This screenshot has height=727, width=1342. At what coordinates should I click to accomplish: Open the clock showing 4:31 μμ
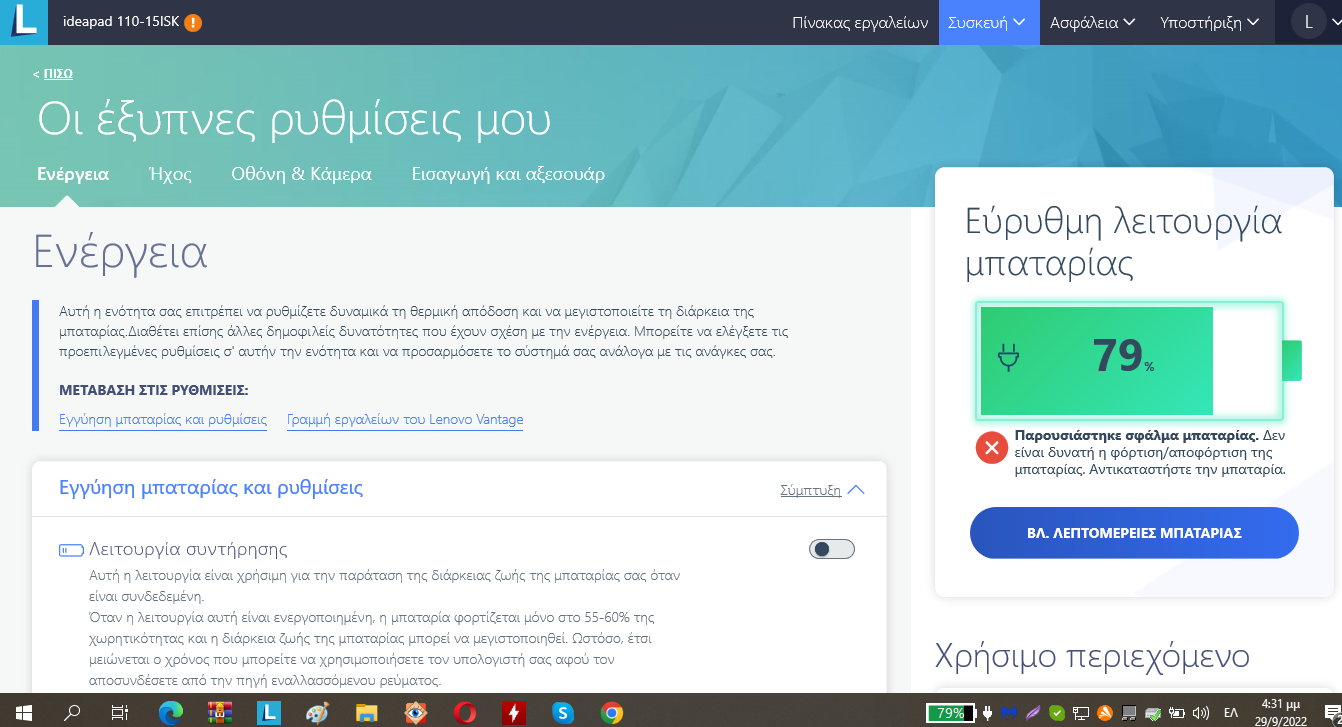tap(1282, 713)
